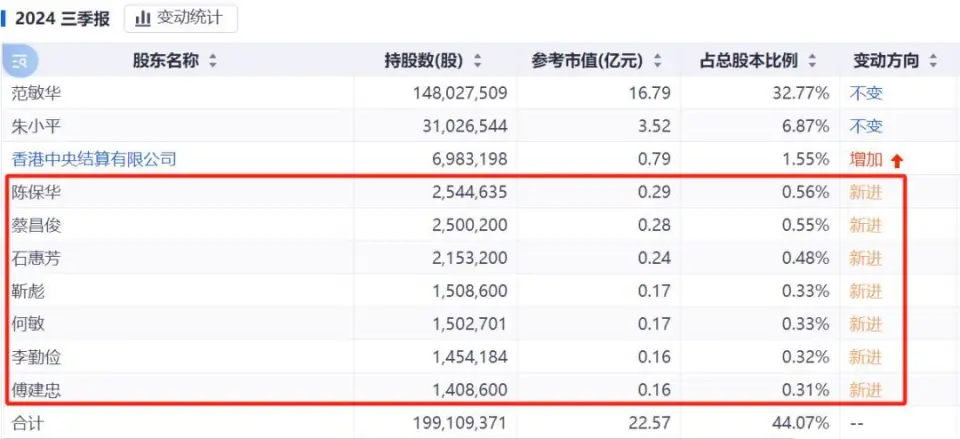Sort by 参考市值(亿元) column arrows
This screenshot has height=439, width=960.
click(x=656, y=61)
